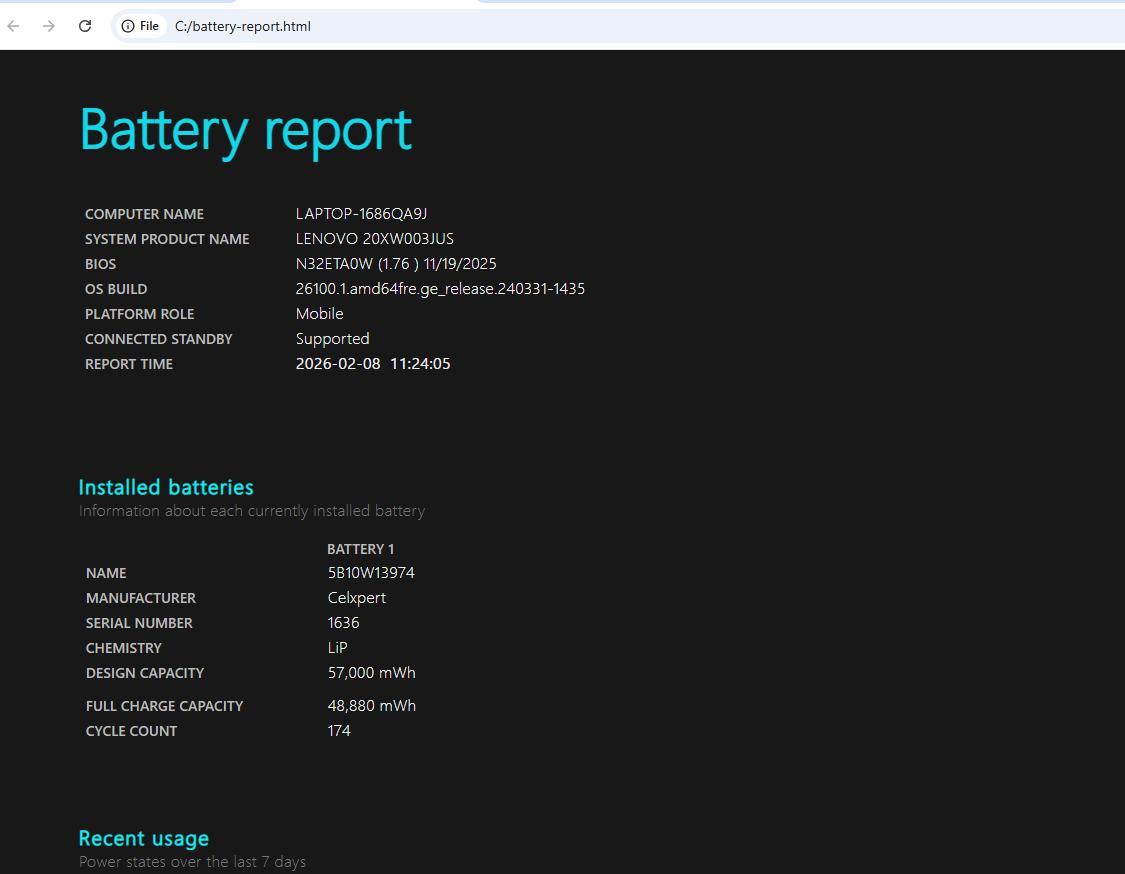Click the manufacturer value Celxpert
Viewport: 1125px width, 874px height.
pyautogui.click(x=356, y=598)
